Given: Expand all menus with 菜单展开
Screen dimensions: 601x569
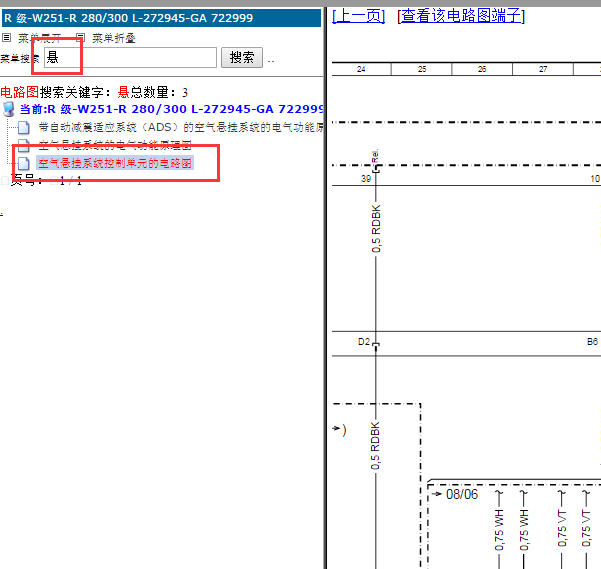Looking at the screenshot, I should click(x=39, y=38).
